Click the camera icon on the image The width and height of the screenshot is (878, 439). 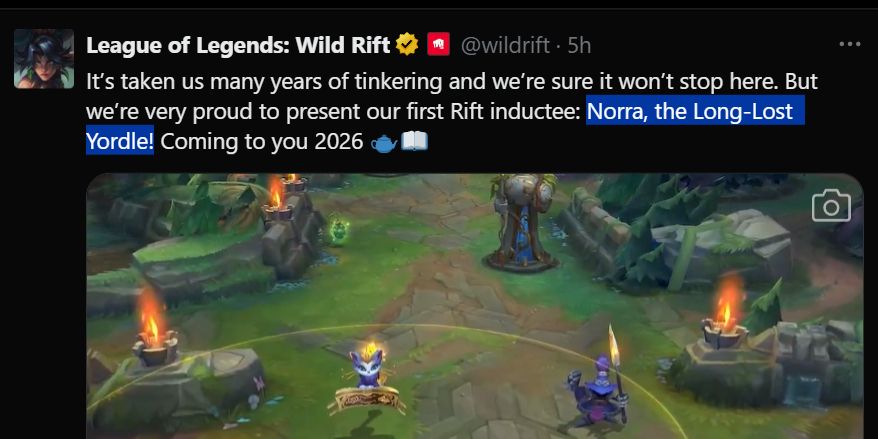831,206
